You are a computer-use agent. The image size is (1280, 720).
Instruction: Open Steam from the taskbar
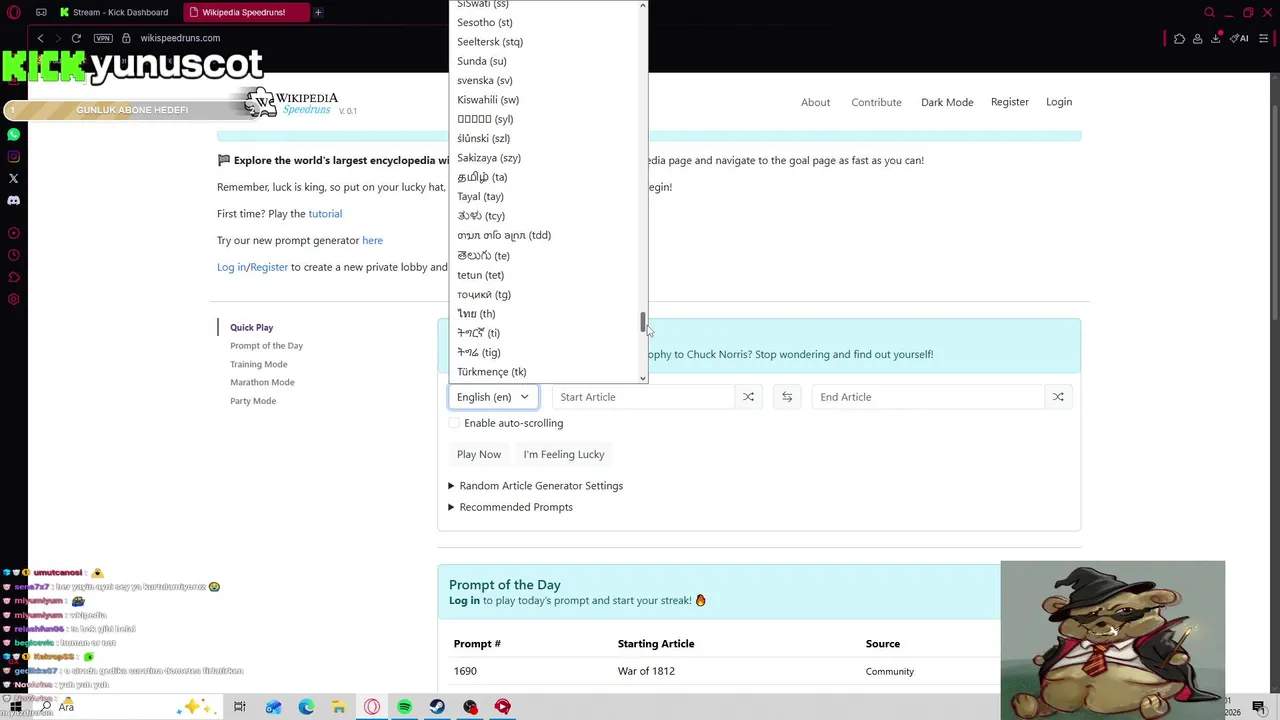point(438,707)
